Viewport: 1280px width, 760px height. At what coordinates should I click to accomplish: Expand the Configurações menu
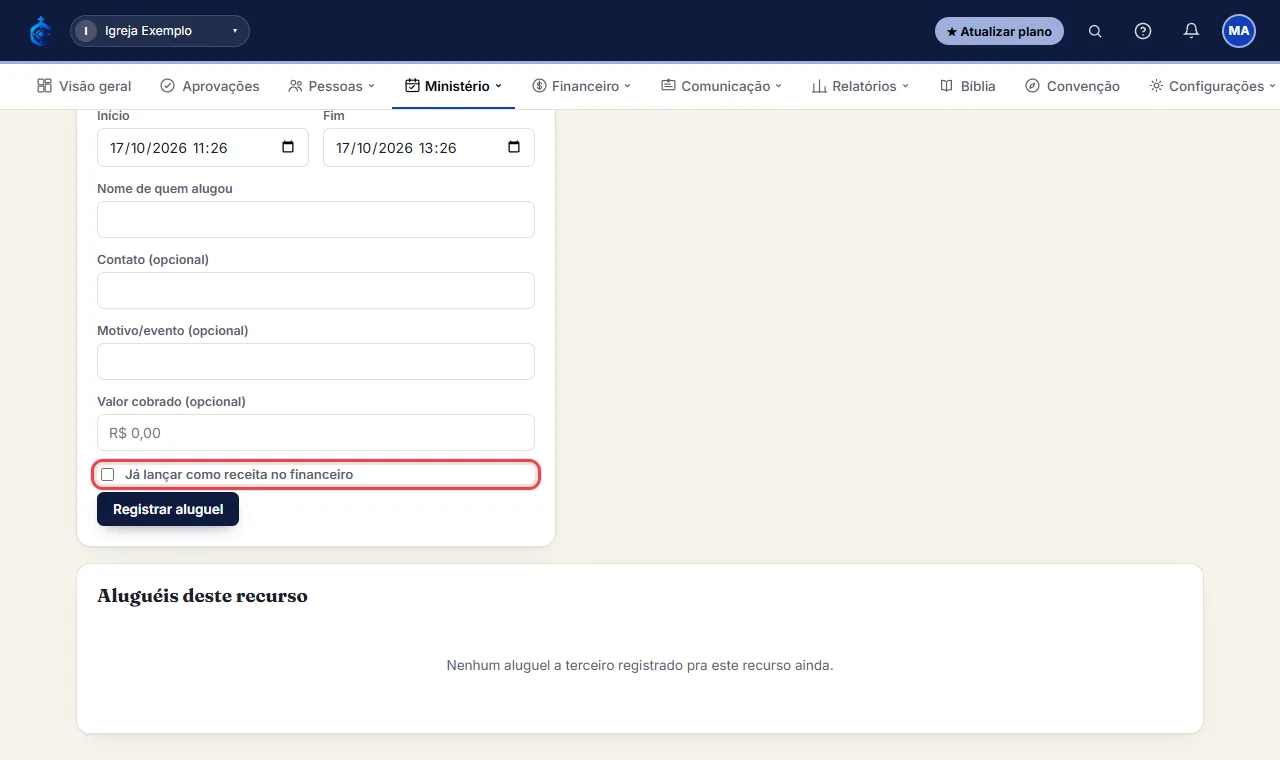click(1212, 86)
